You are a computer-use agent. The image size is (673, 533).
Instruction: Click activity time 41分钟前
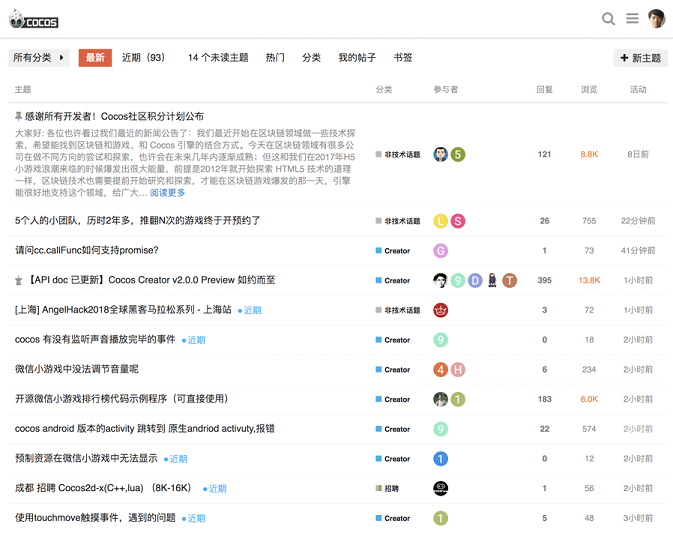point(638,250)
